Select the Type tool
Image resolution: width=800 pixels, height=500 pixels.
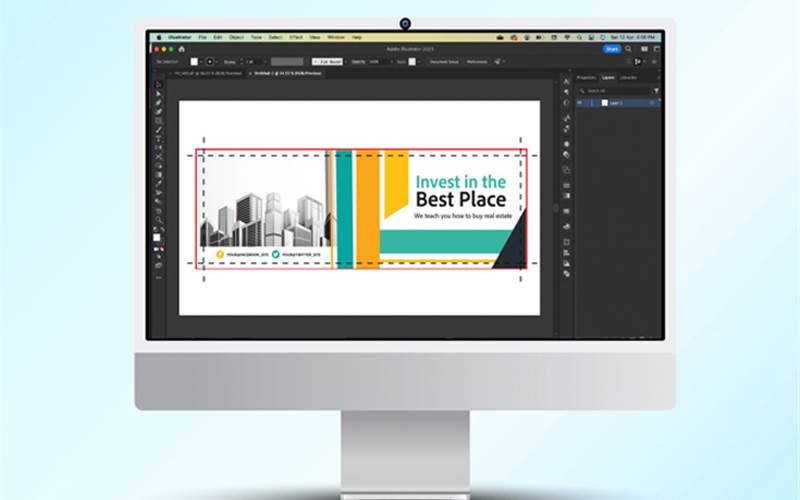(159, 139)
